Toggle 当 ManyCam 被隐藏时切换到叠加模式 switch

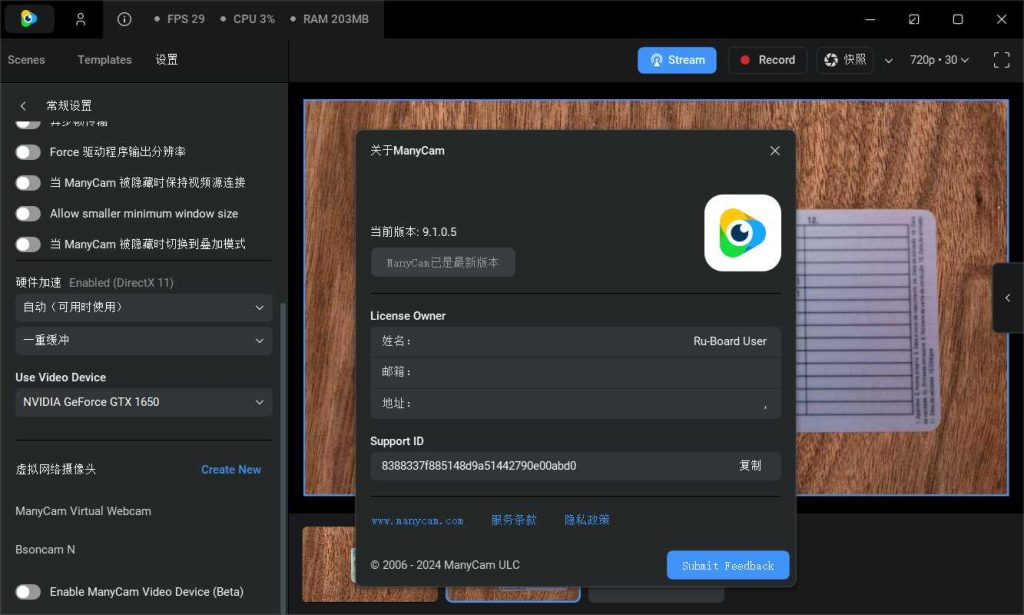(x=28, y=244)
